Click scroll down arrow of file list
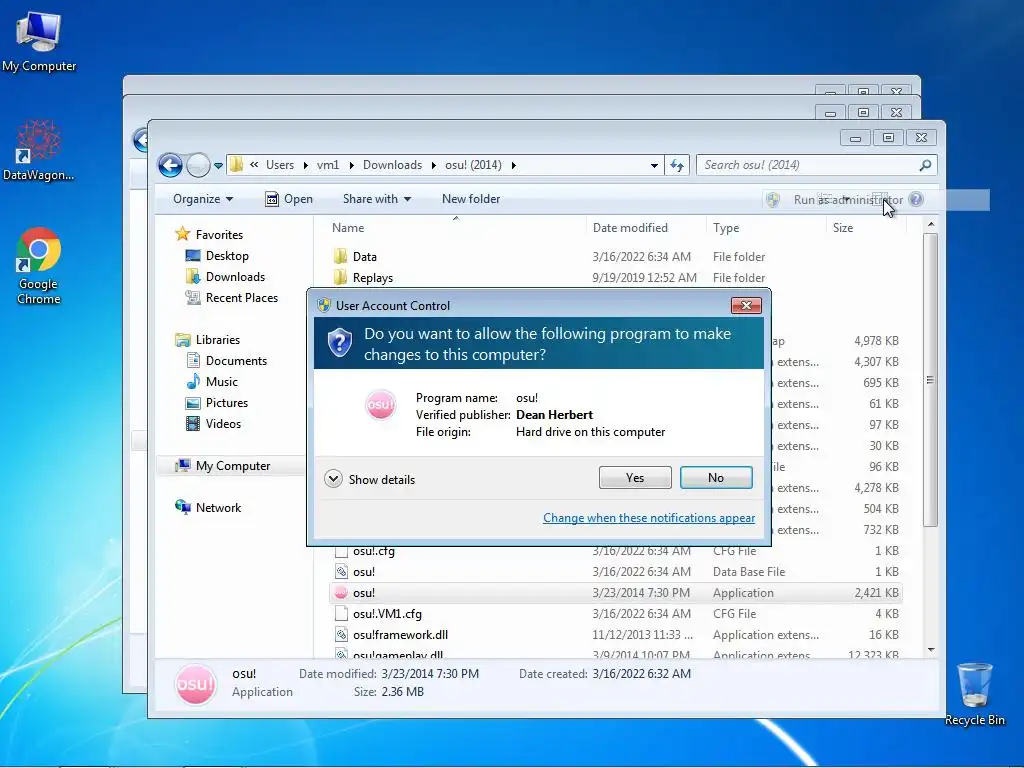The image size is (1024, 768). [x=931, y=650]
